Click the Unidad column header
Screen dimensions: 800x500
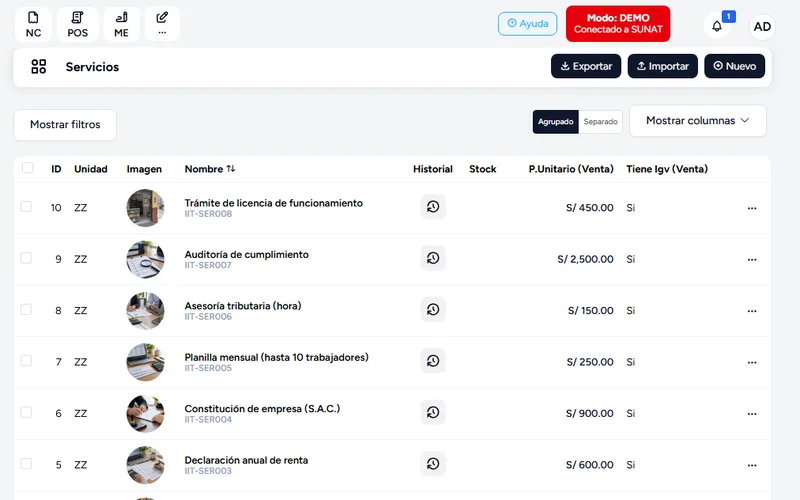click(x=91, y=169)
